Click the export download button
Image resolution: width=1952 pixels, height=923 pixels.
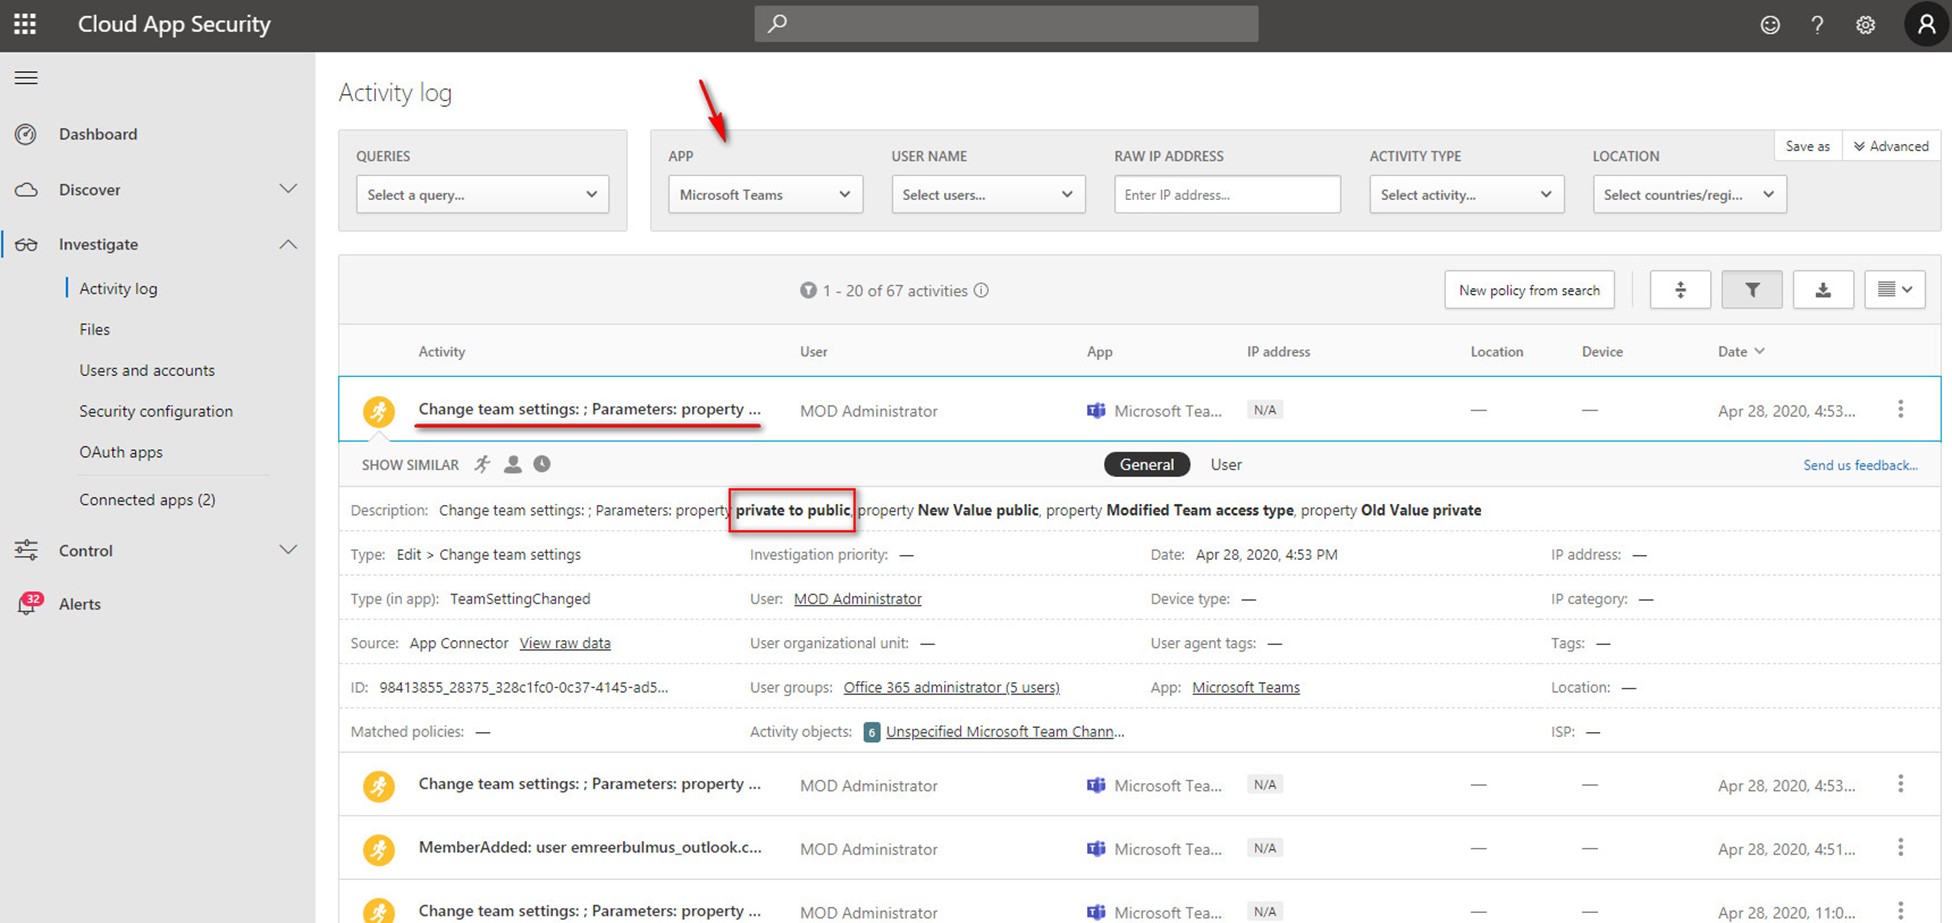tap(1823, 290)
